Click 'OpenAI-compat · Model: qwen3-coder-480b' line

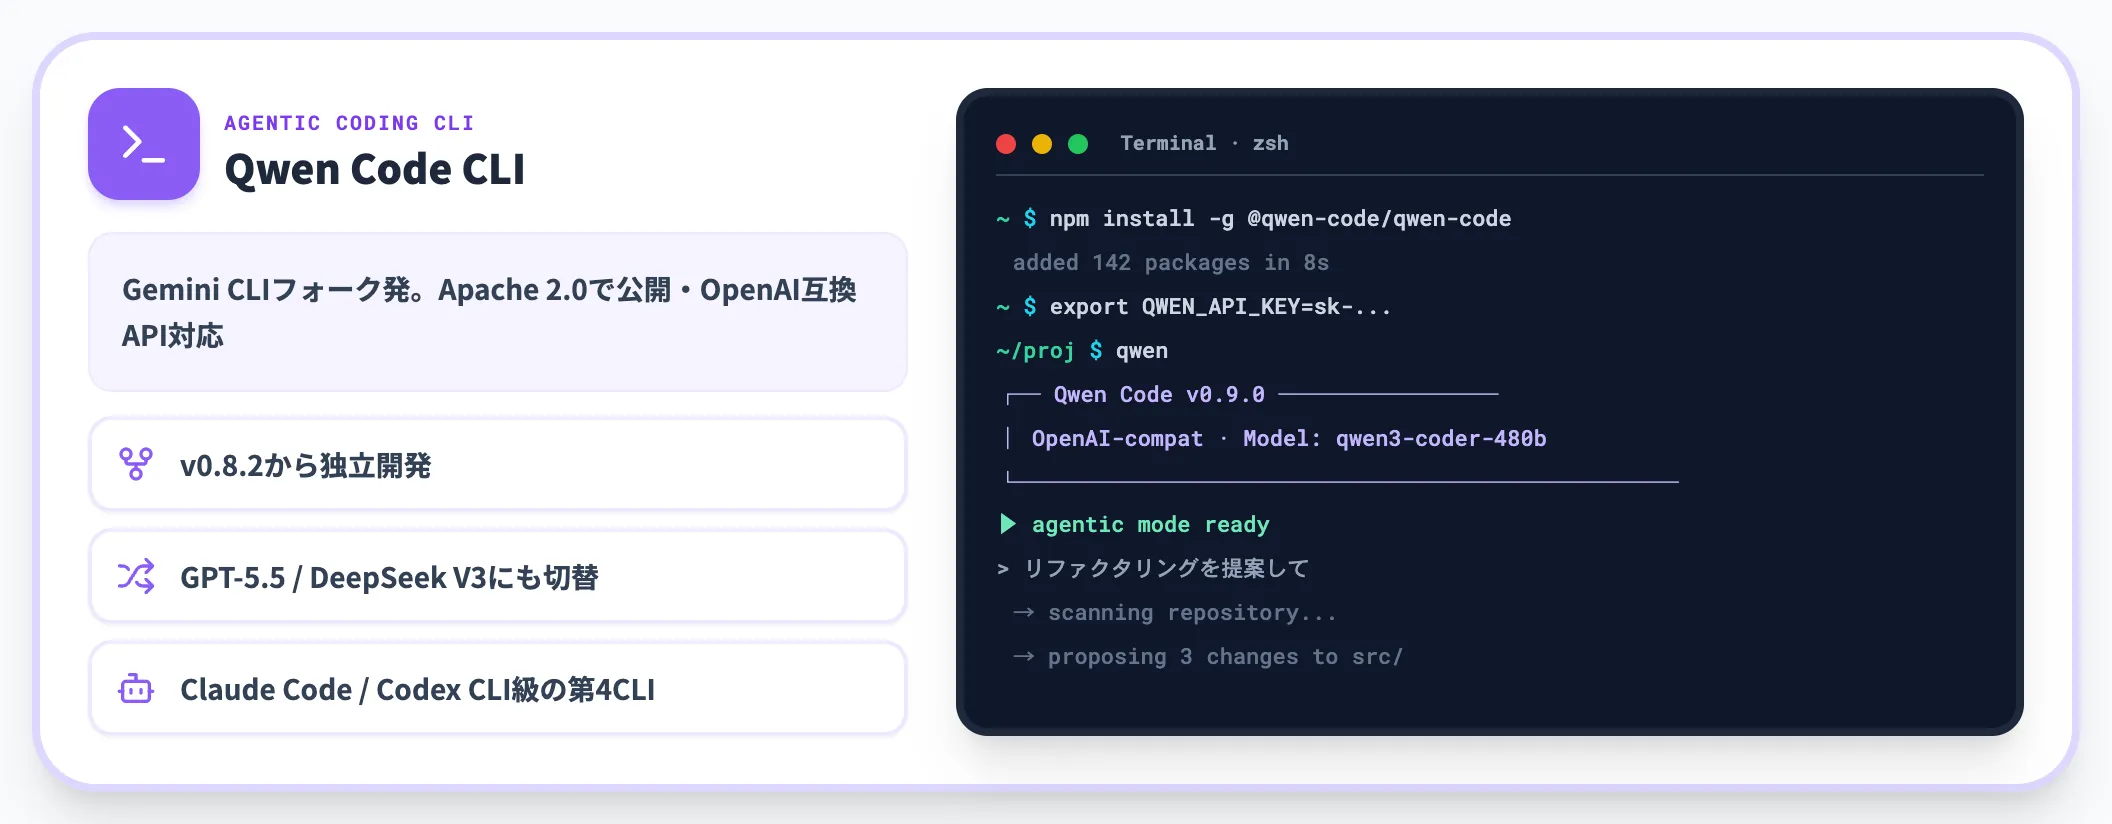[x=1289, y=439]
